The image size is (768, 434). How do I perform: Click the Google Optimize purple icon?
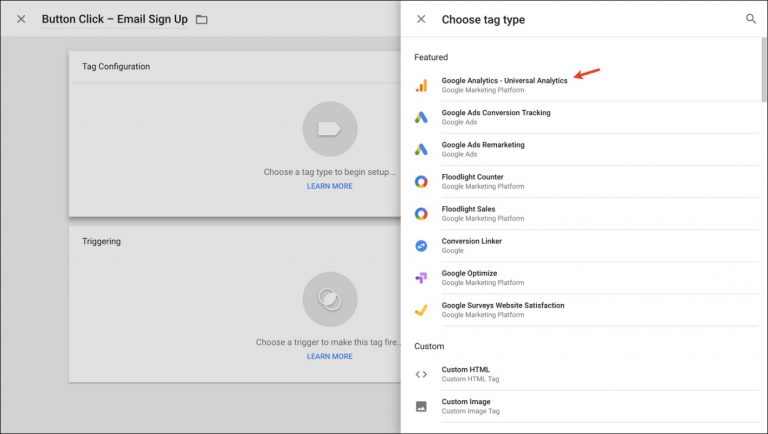pos(421,277)
